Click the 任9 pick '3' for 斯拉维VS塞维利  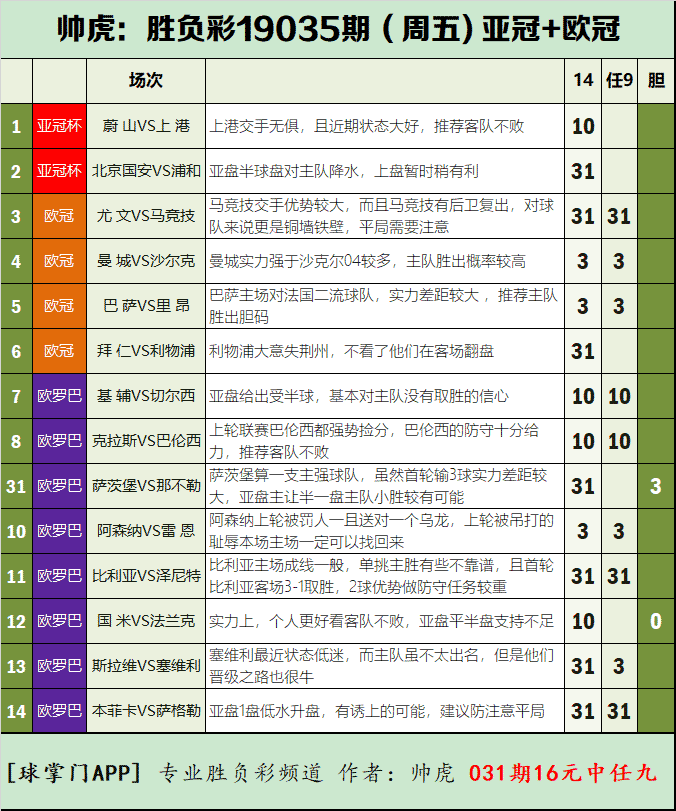point(619,666)
